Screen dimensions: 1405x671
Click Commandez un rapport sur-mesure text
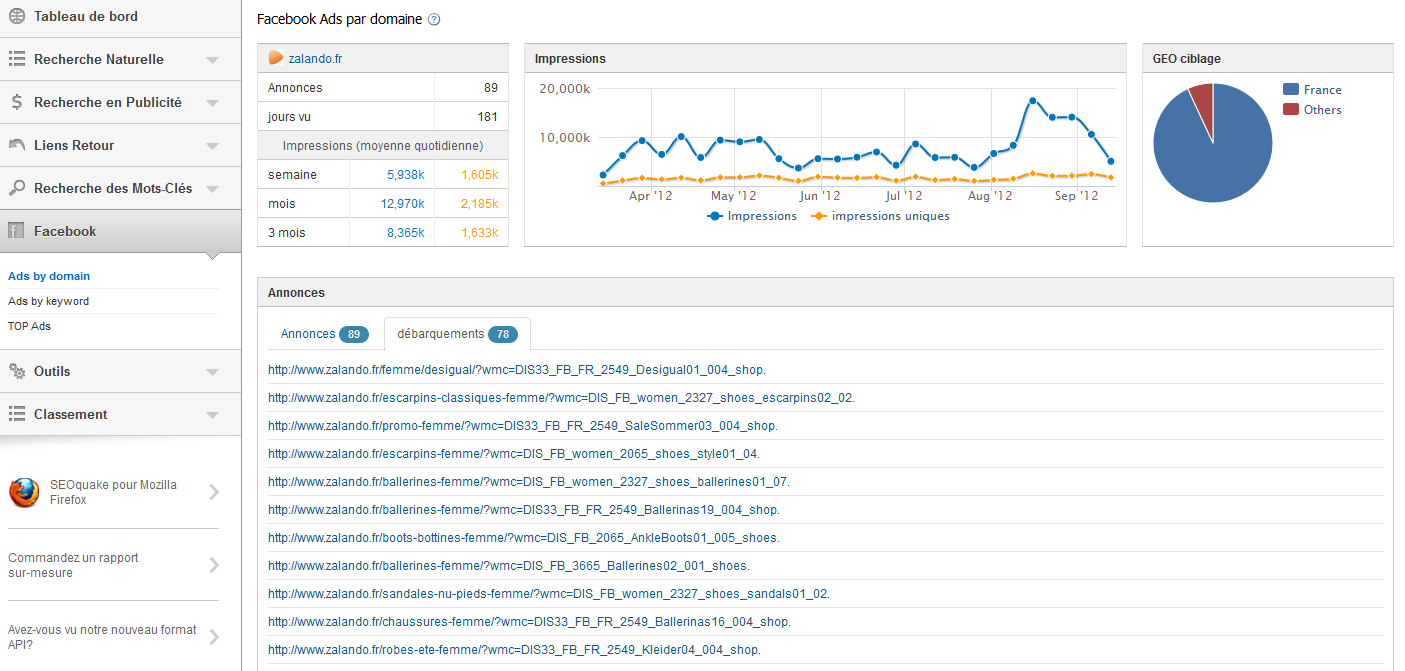73,565
